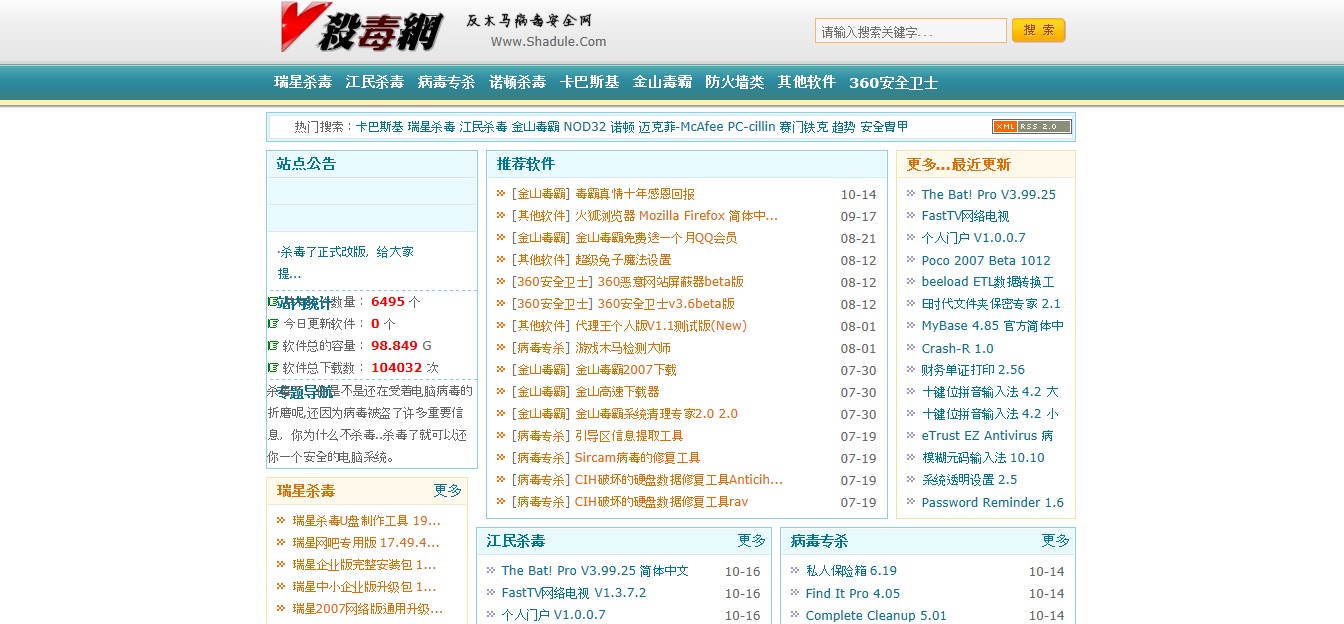Open 模糊元码输入法 10.10 link
This screenshot has height=624, width=1344.
[x=983, y=458]
